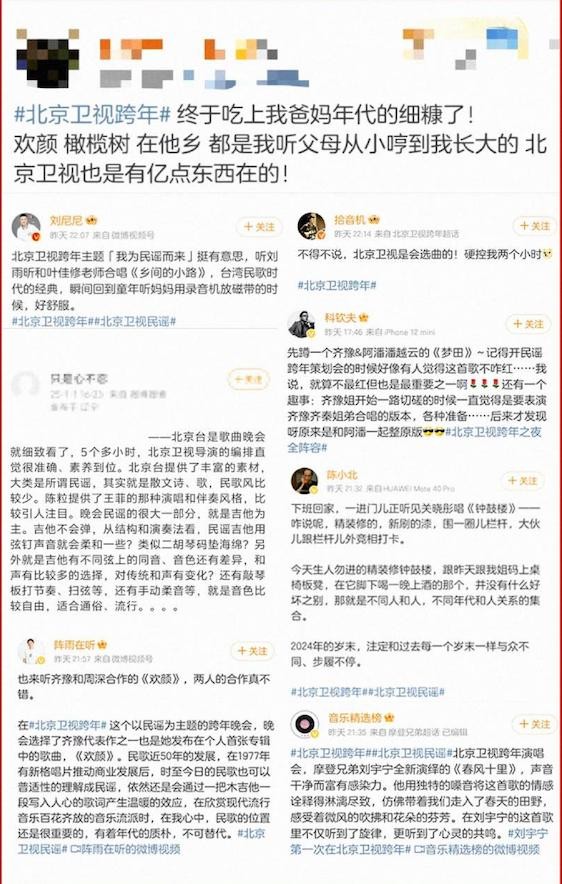Open 阵雨在听's profile avatar
Screen dimensions: 562x884
(x=30, y=651)
